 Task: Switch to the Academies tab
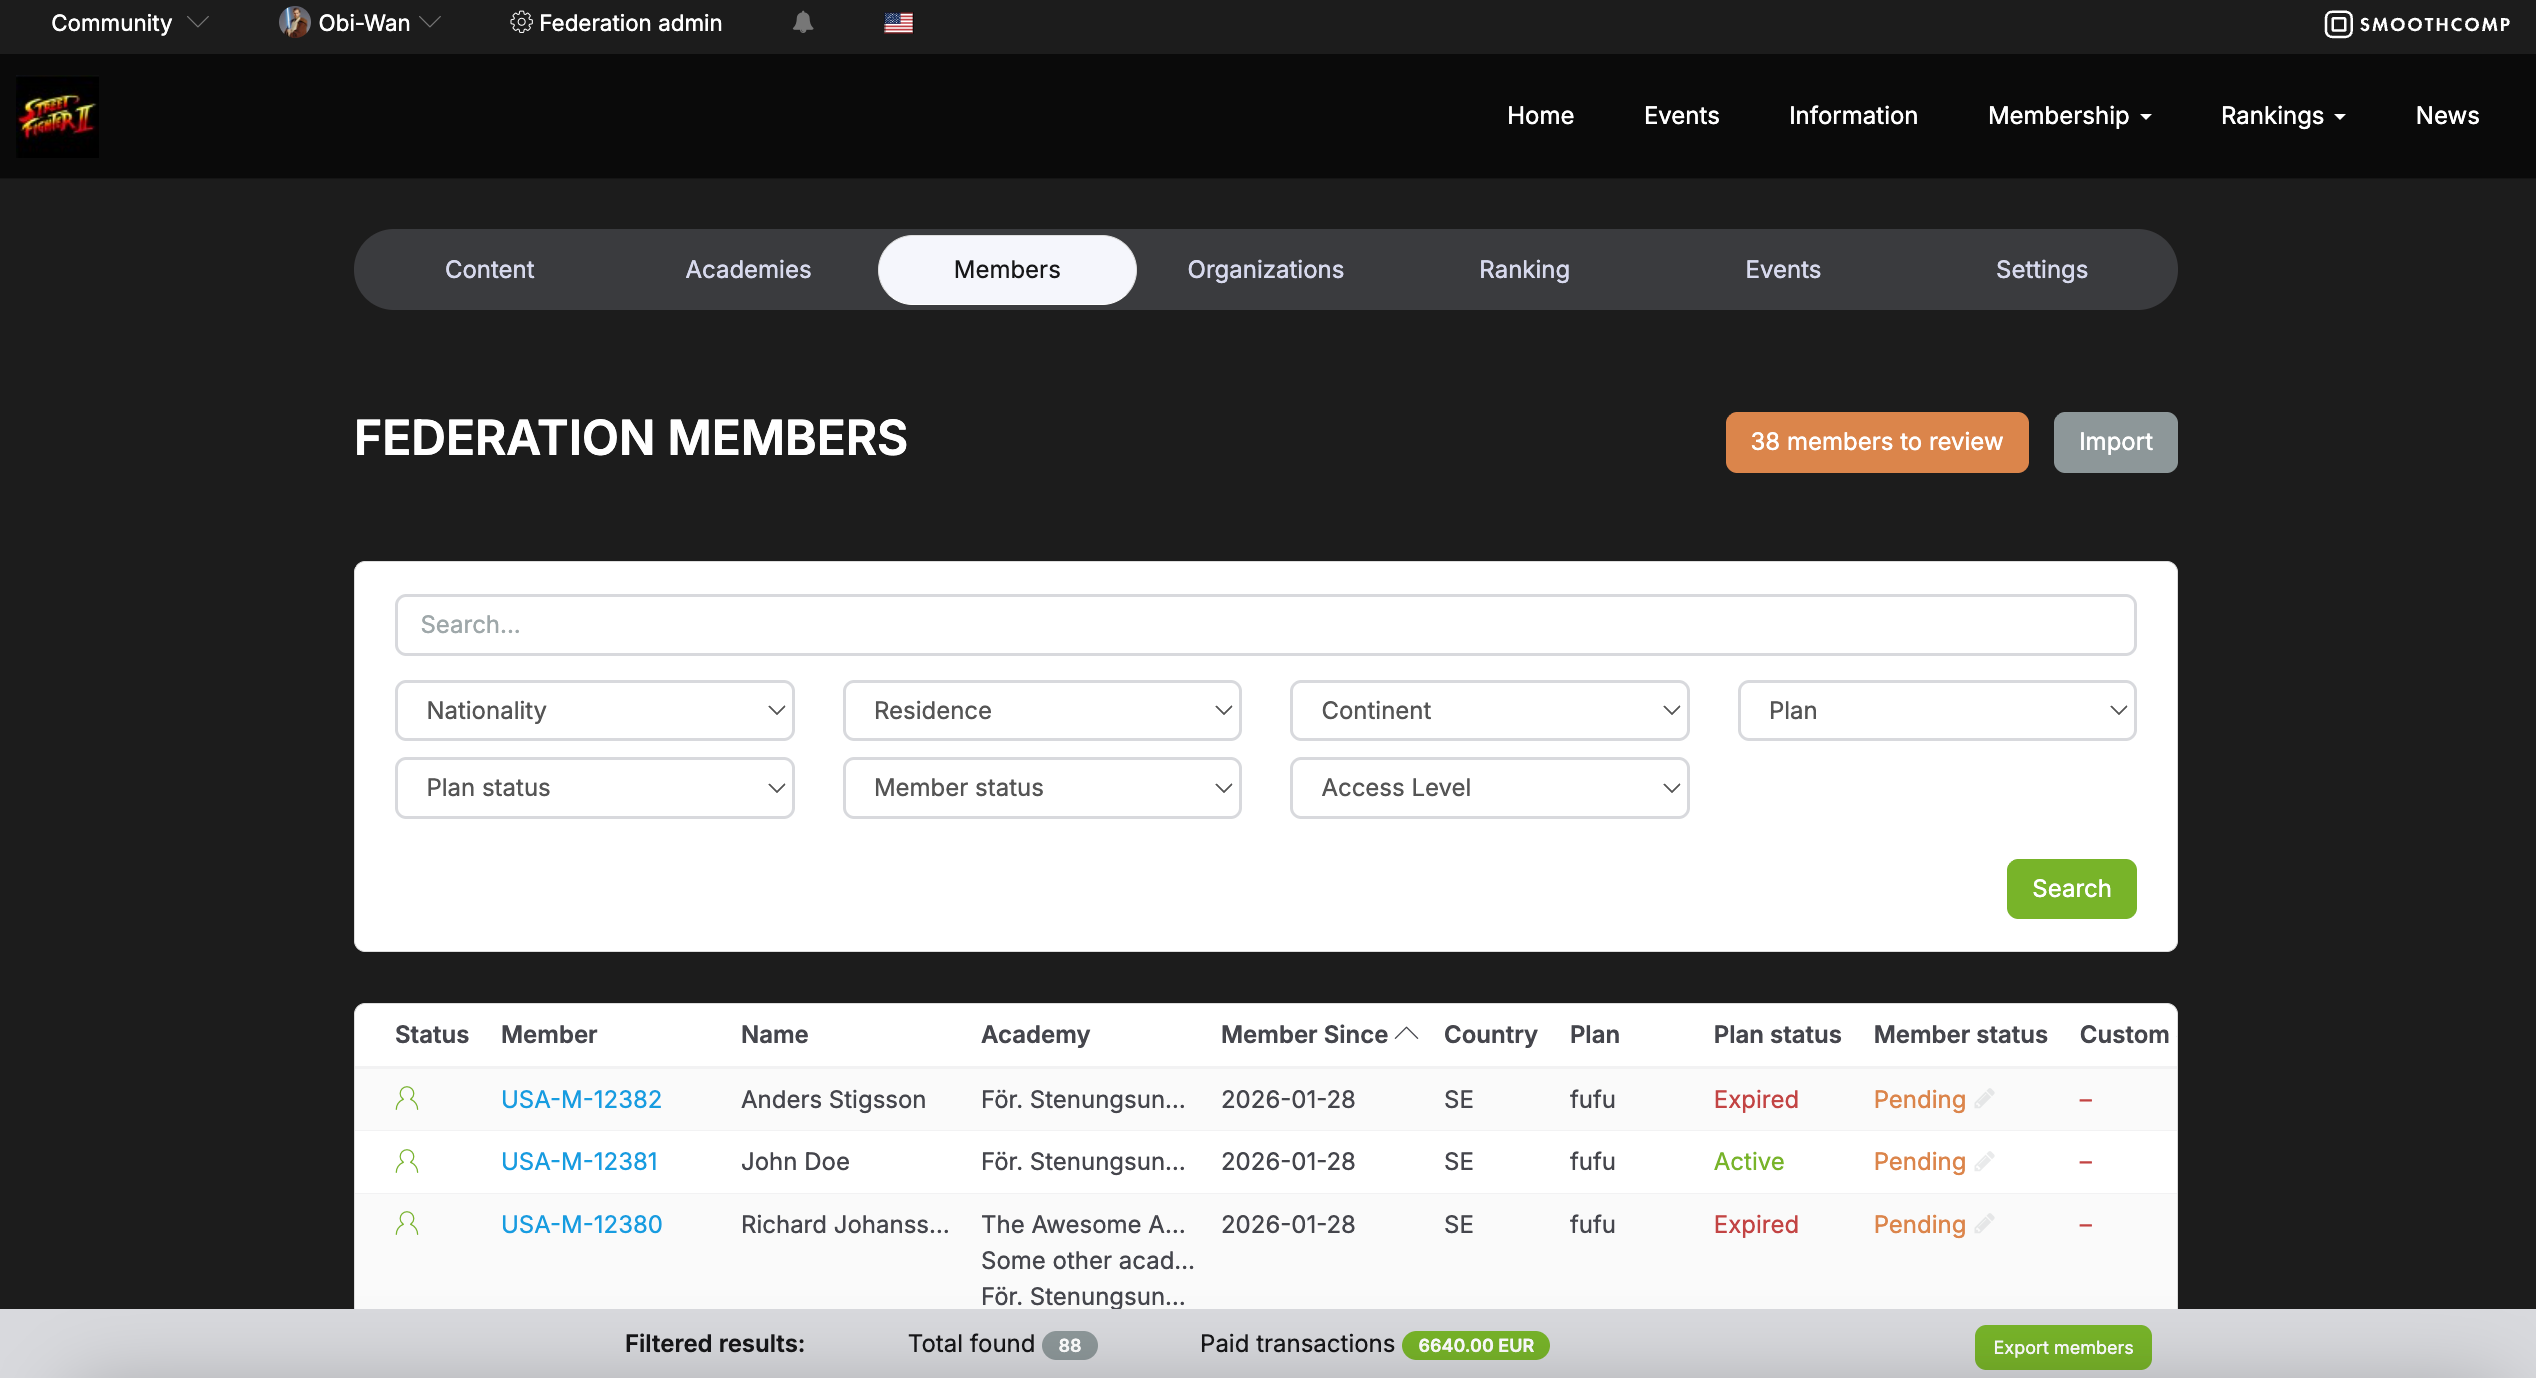click(747, 269)
